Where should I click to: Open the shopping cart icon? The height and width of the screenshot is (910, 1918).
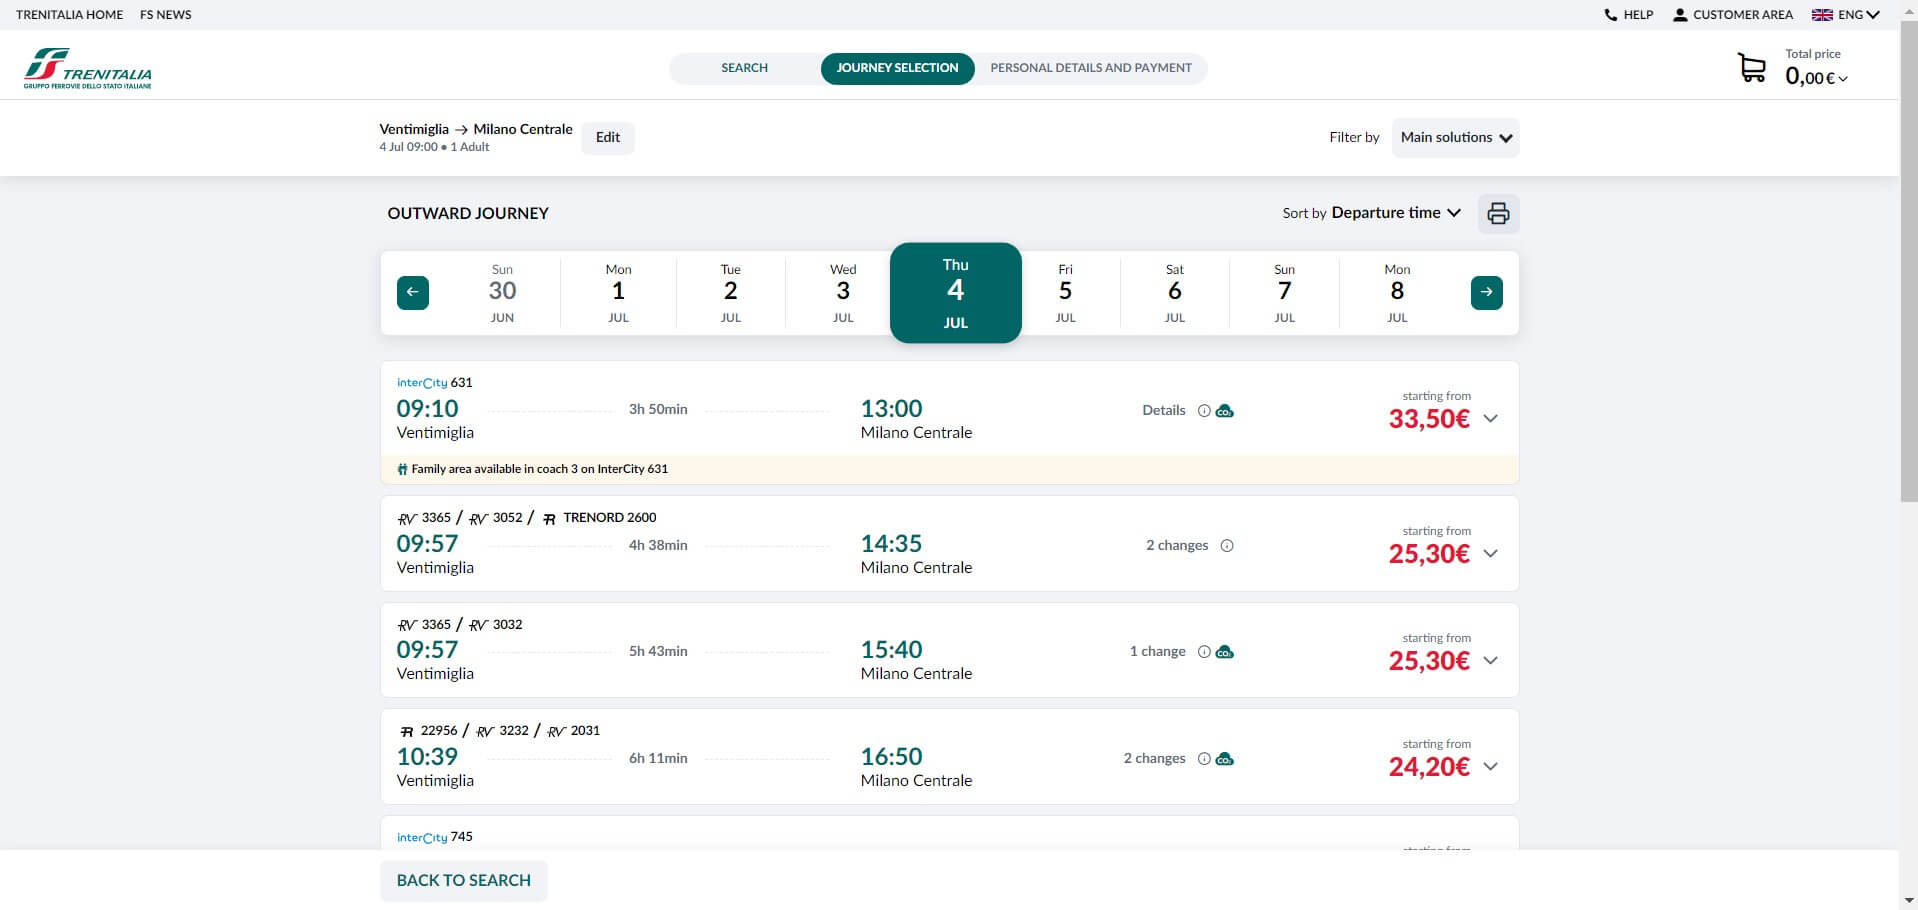coord(1752,68)
